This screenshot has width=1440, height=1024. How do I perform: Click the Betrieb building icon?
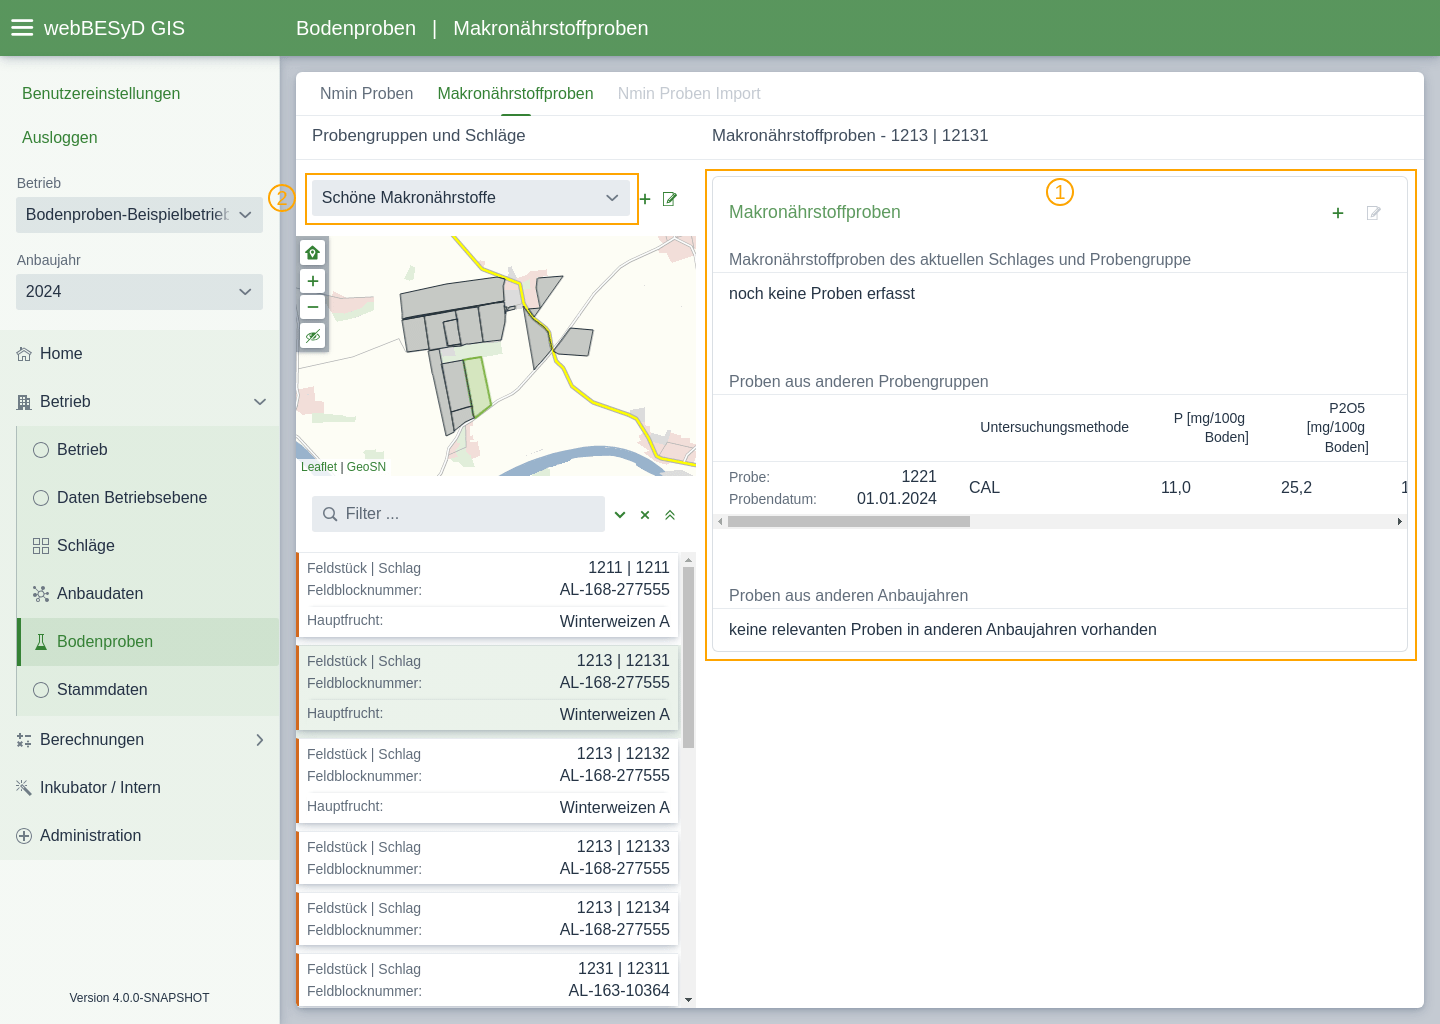click(x=24, y=402)
